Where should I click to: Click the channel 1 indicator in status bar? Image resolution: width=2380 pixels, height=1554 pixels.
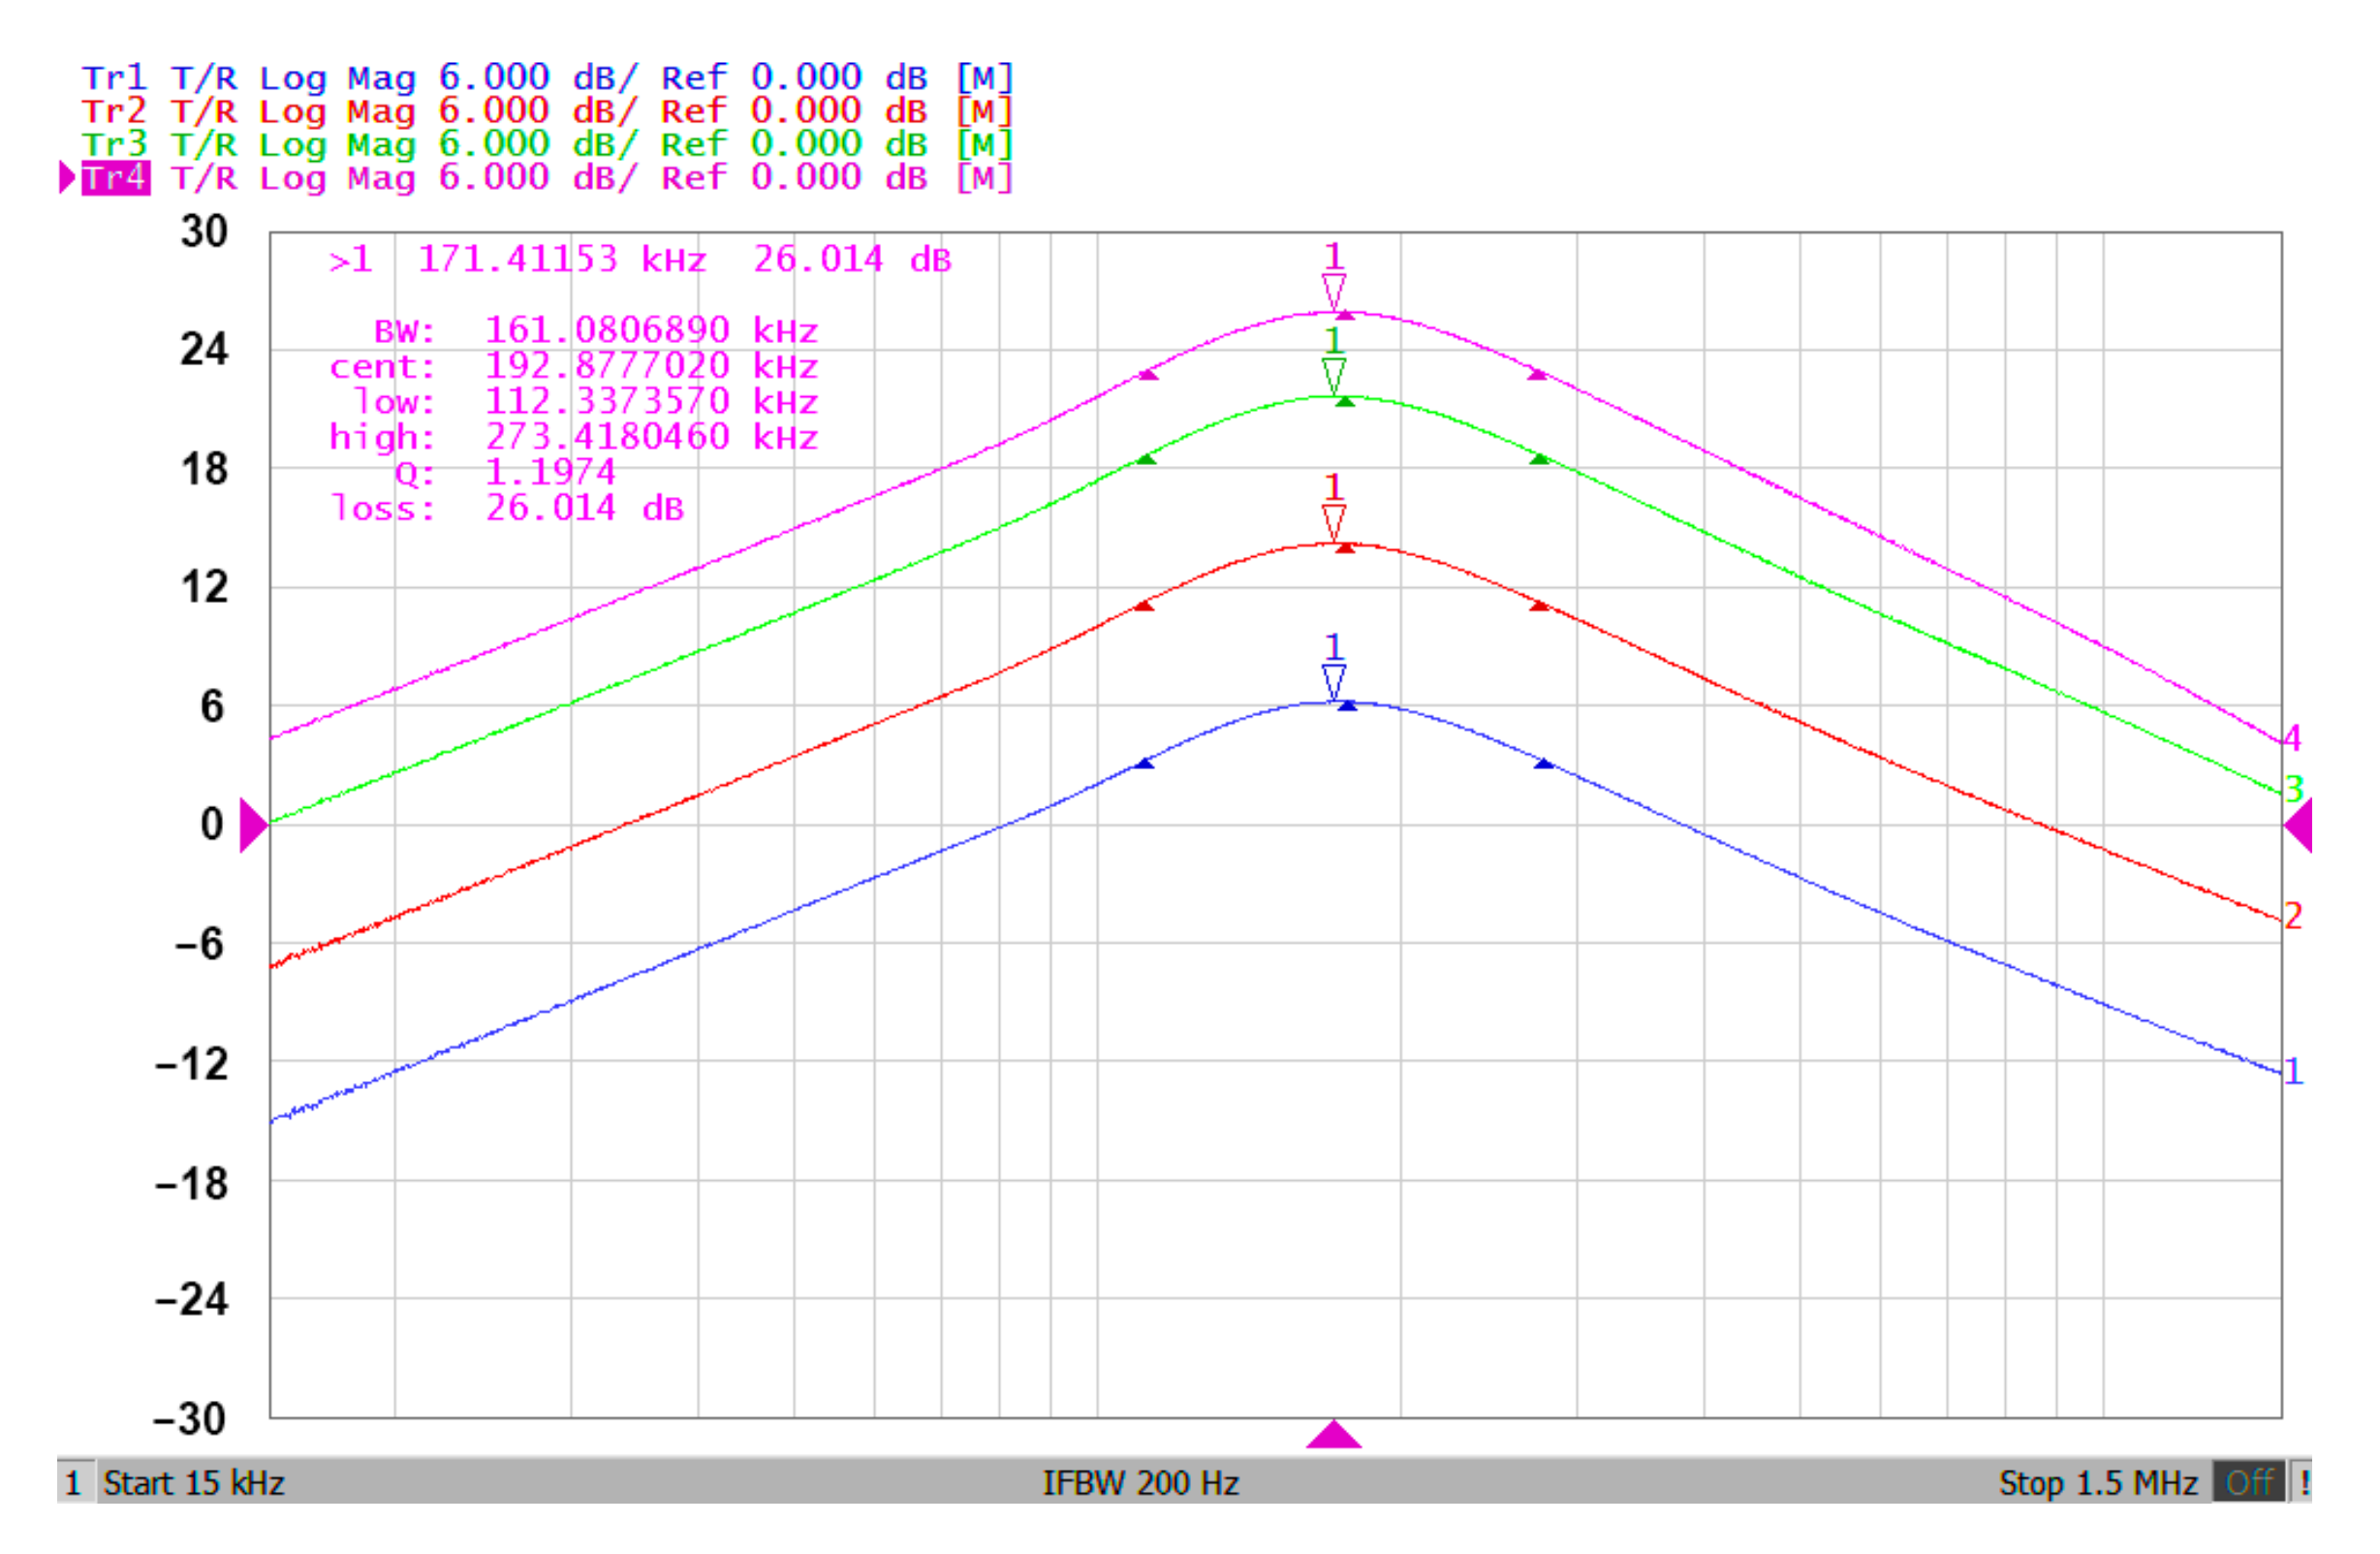coord(73,1482)
